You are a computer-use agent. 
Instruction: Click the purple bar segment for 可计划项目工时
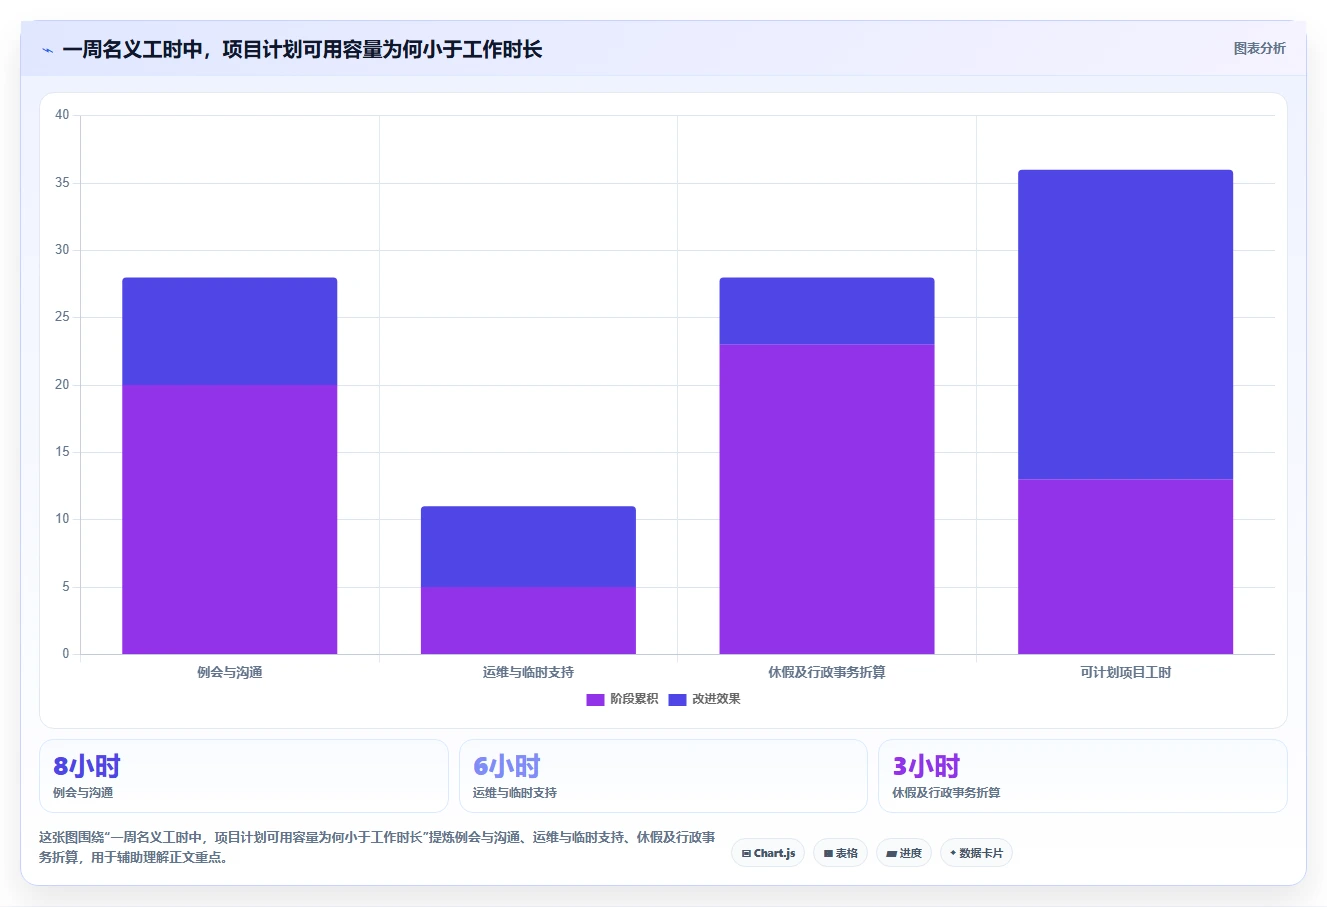point(1125,566)
